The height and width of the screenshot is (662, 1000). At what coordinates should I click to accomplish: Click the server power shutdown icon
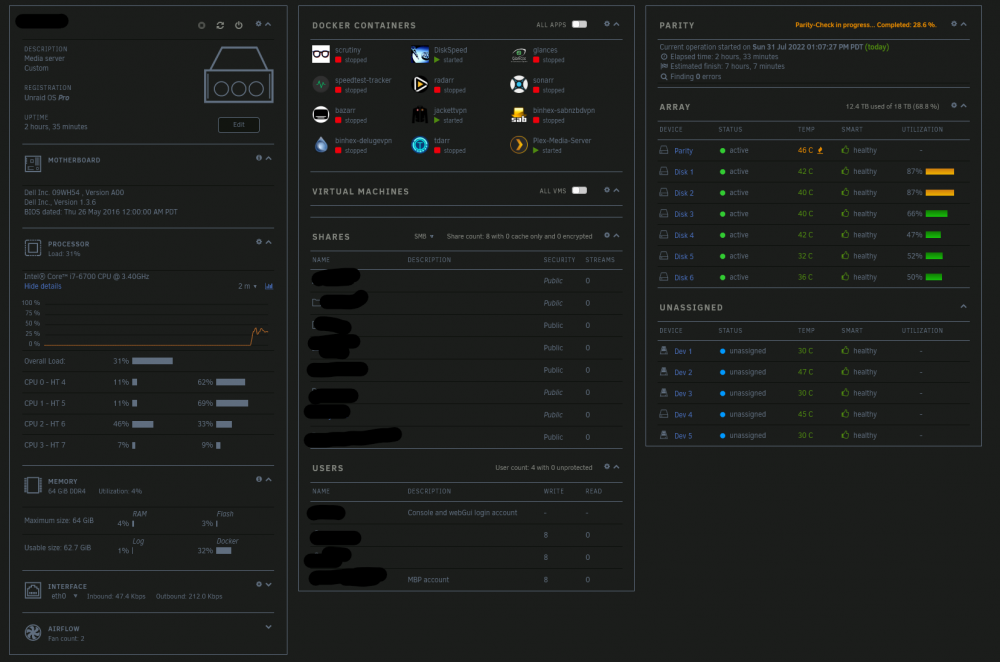click(239, 26)
